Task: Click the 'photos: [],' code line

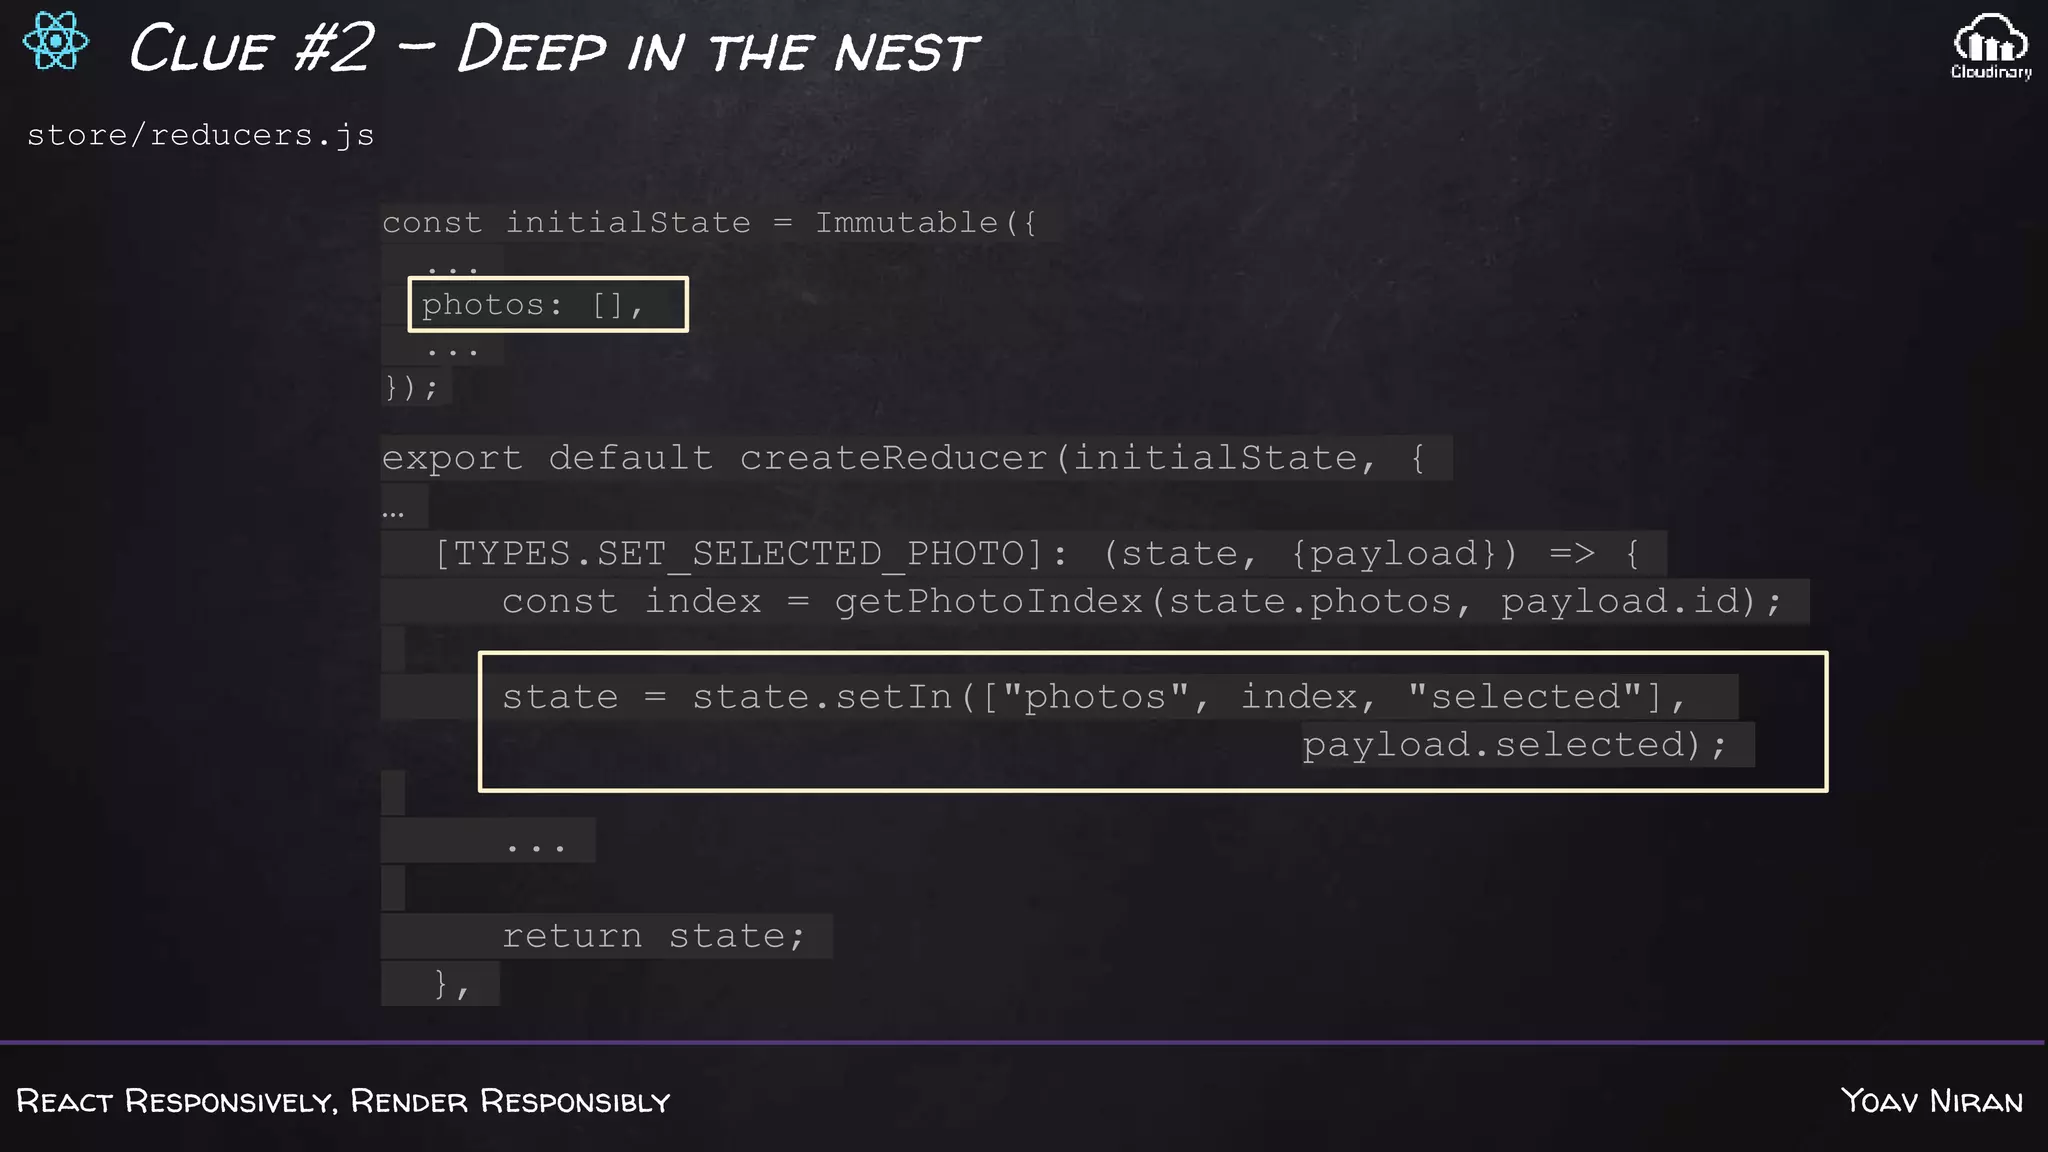Action: pos(533,304)
